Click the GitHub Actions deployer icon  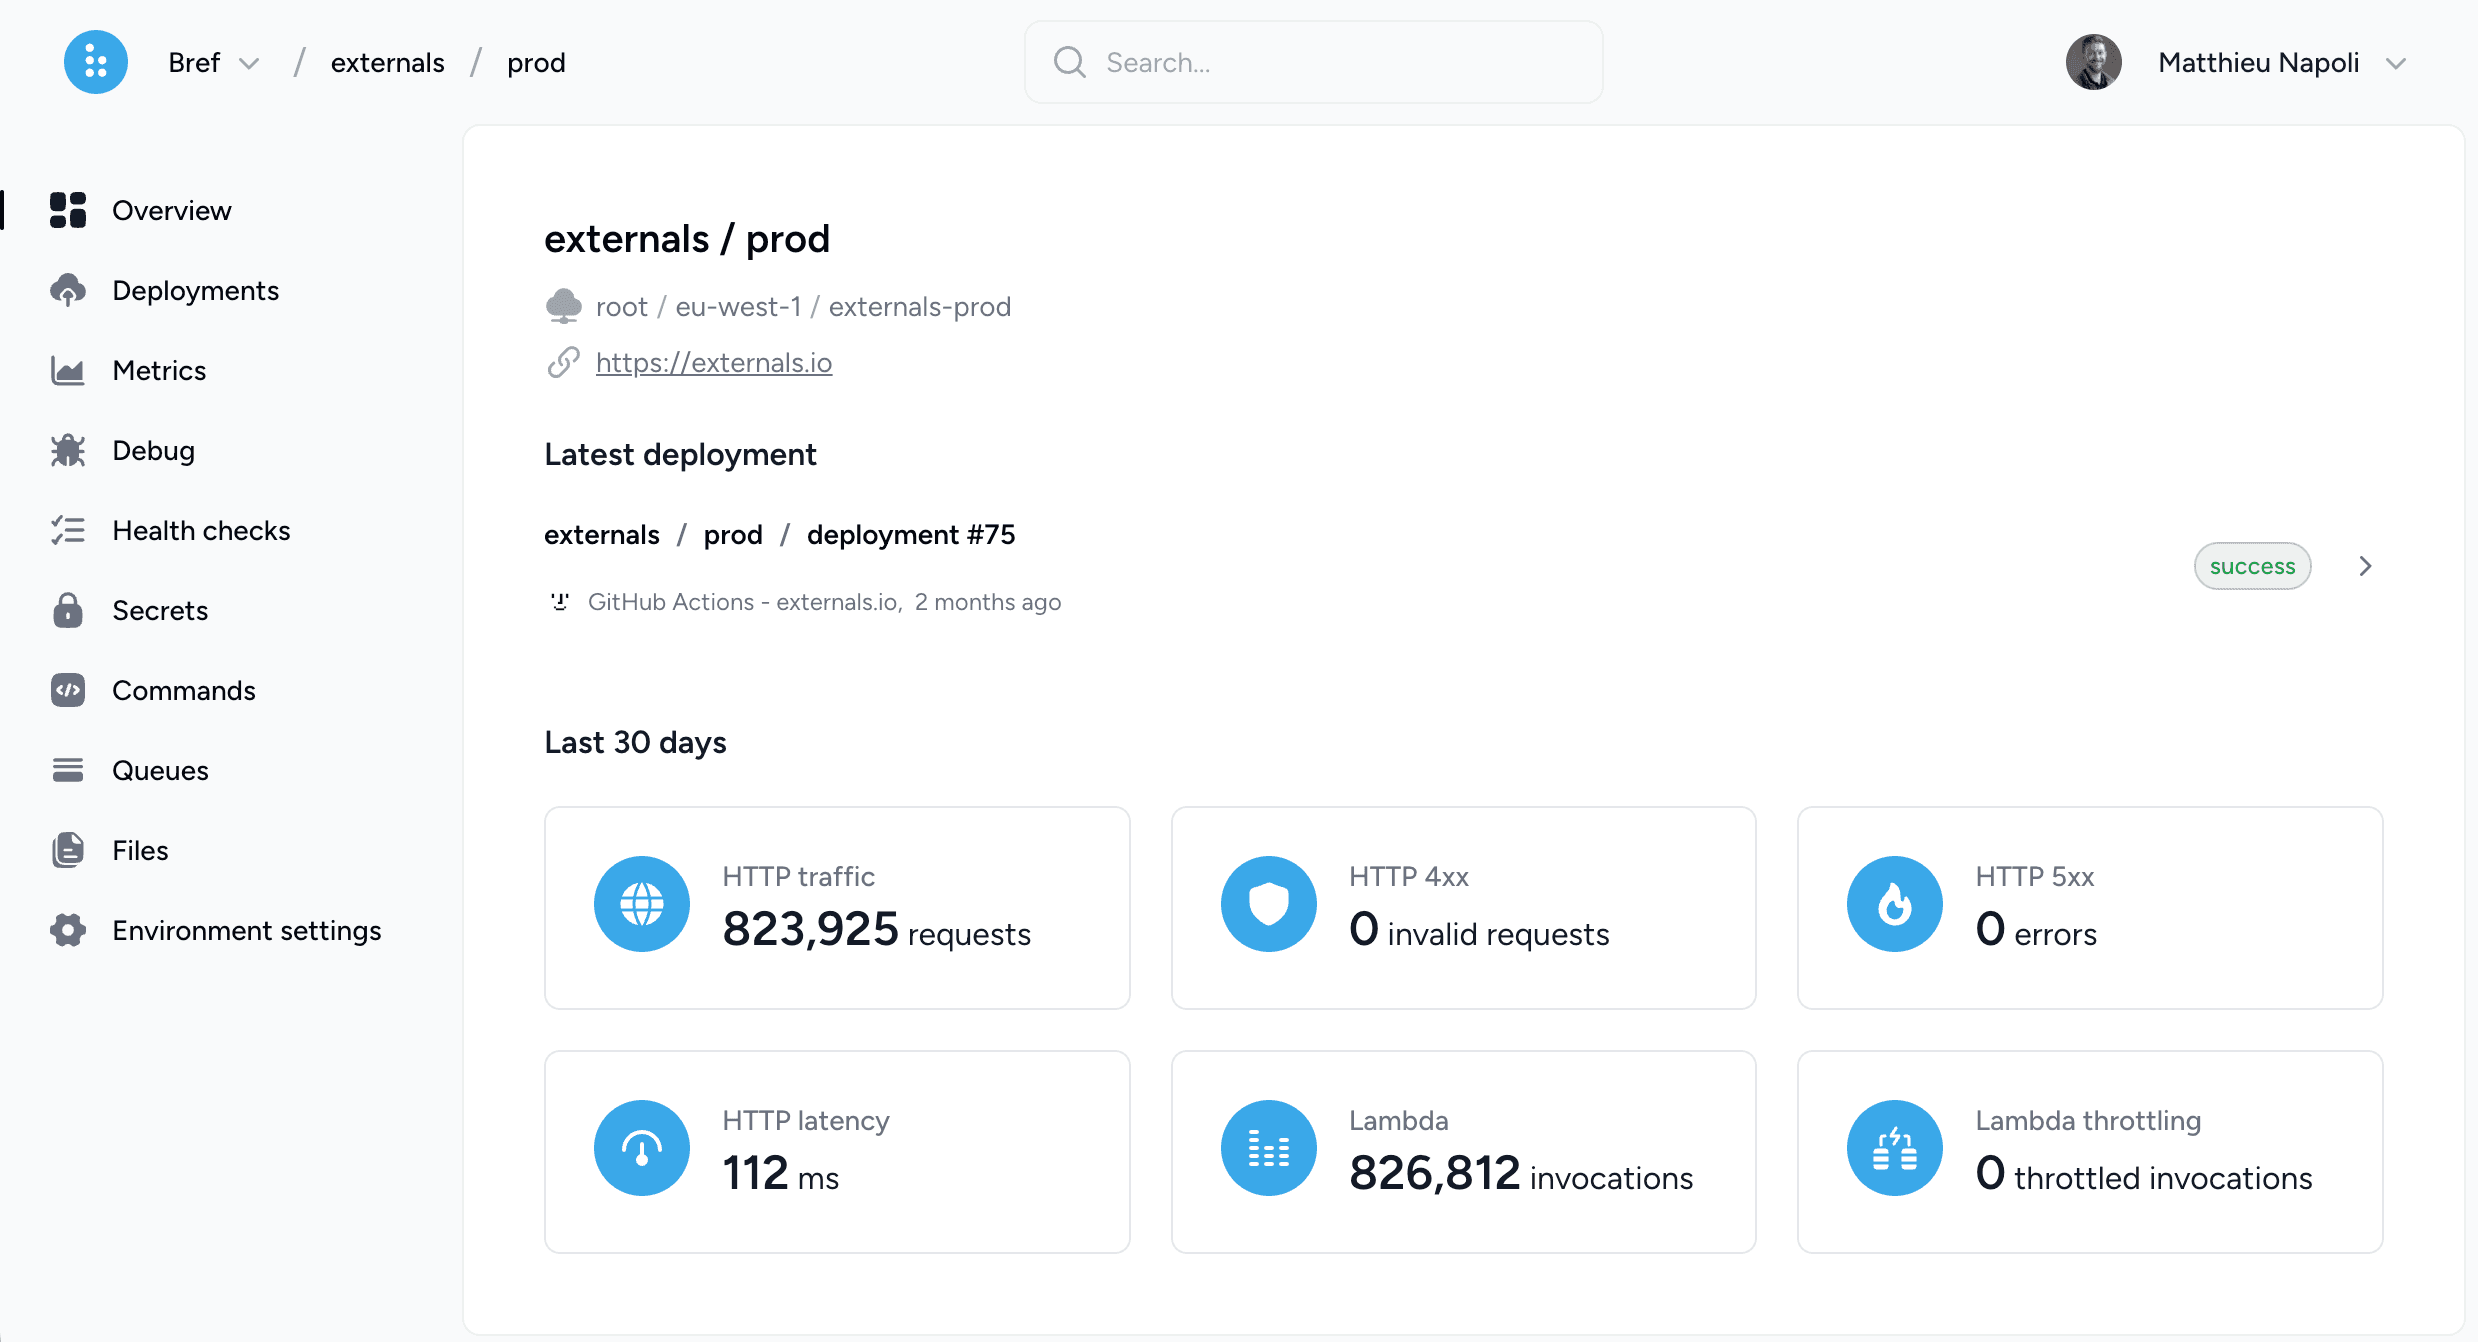(560, 601)
